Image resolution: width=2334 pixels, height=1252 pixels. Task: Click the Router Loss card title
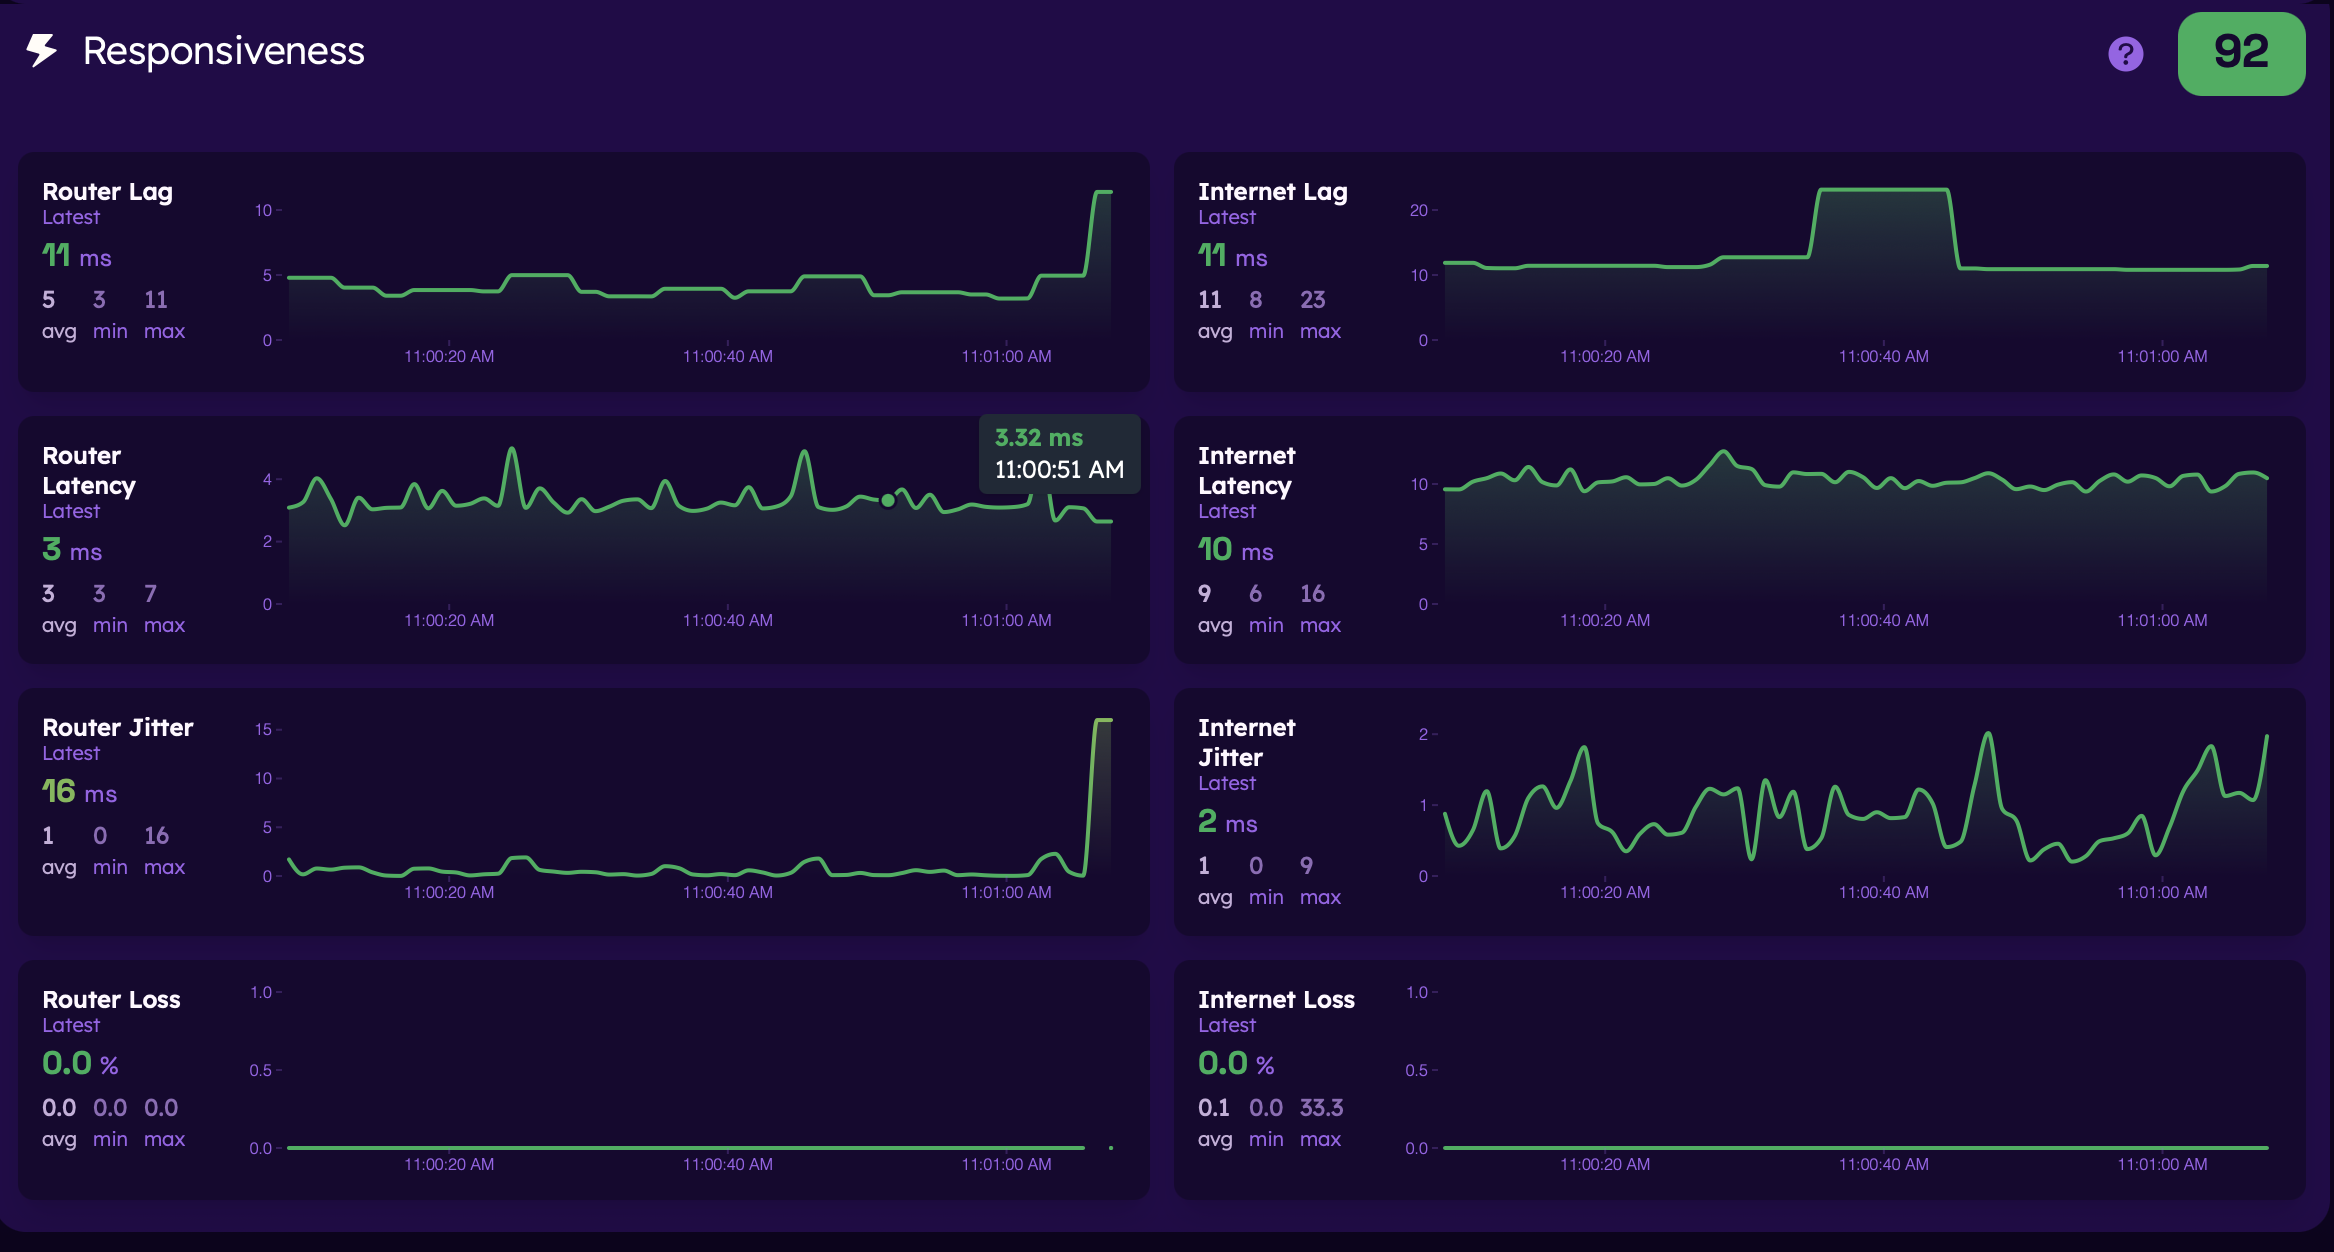pos(111,999)
